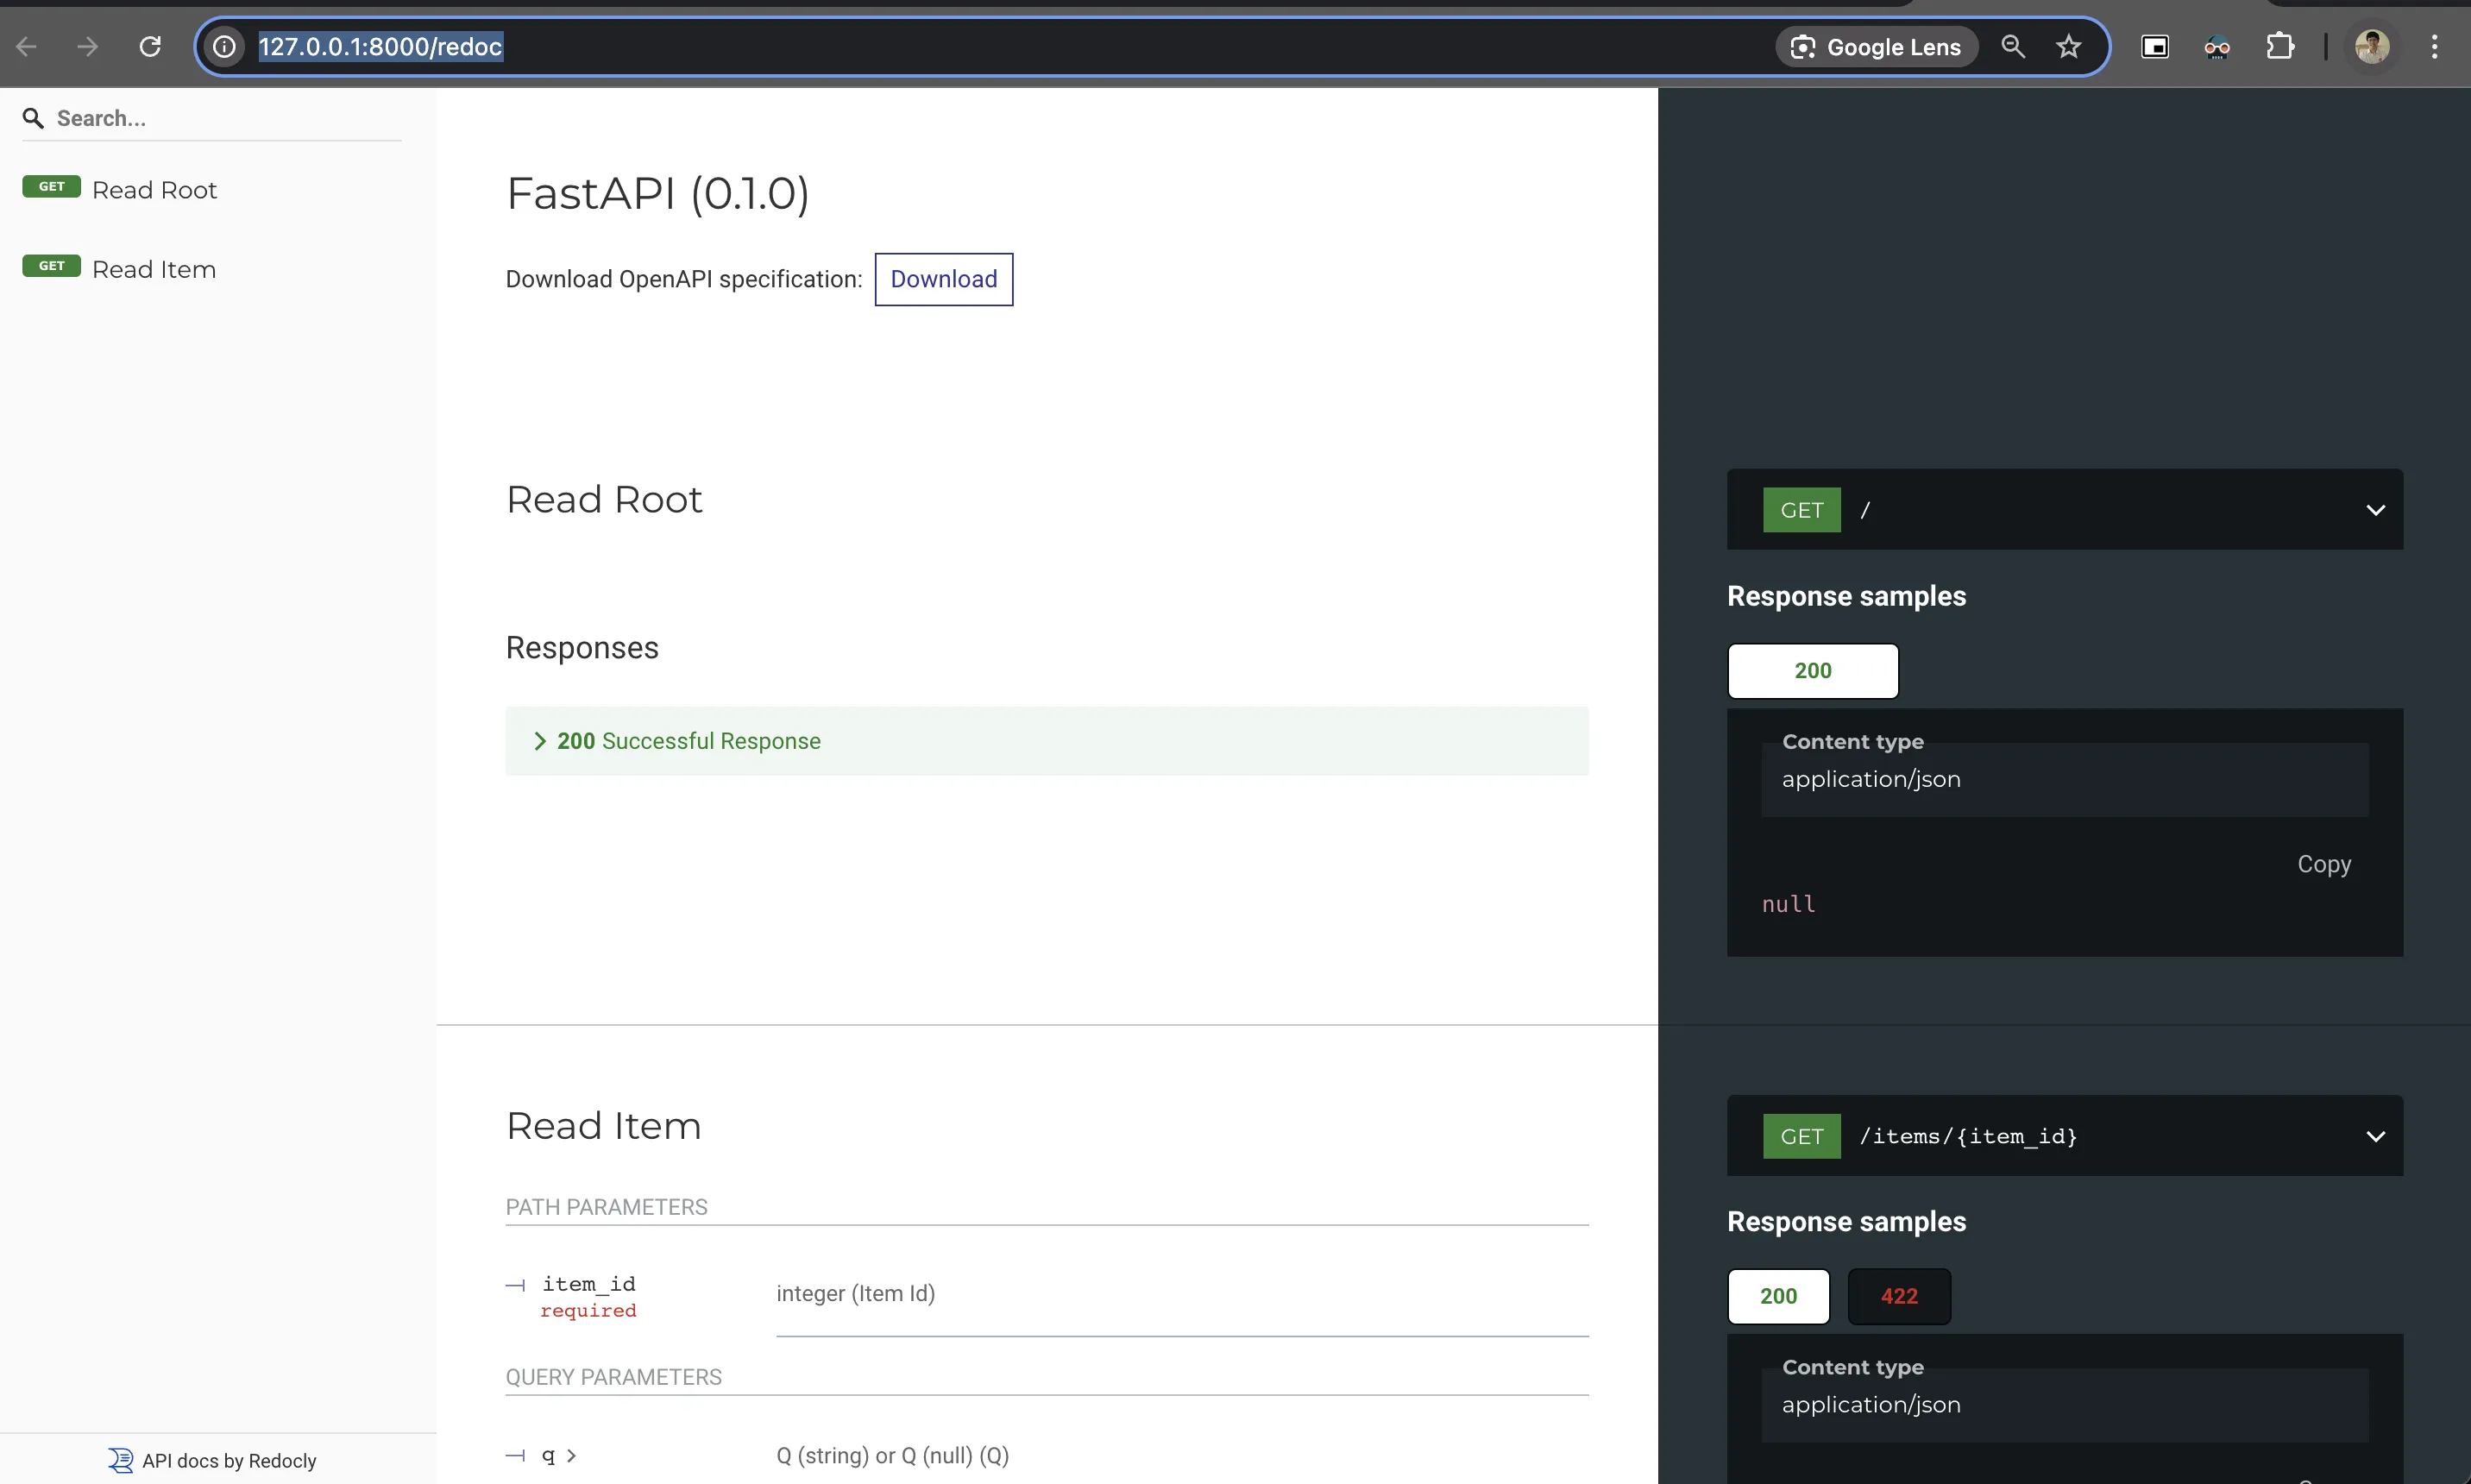Click the browser back arrow

point(27,46)
